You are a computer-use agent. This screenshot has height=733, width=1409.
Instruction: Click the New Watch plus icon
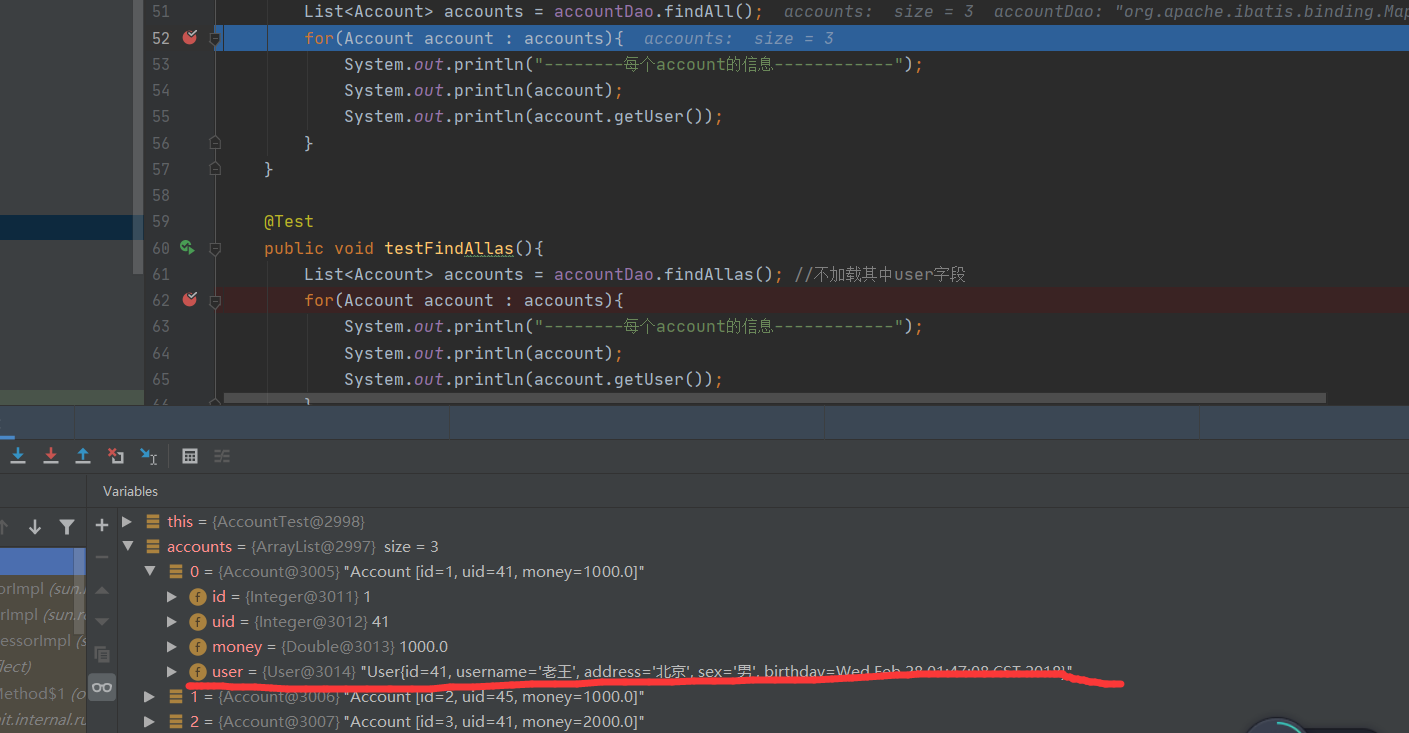pos(102,525)
